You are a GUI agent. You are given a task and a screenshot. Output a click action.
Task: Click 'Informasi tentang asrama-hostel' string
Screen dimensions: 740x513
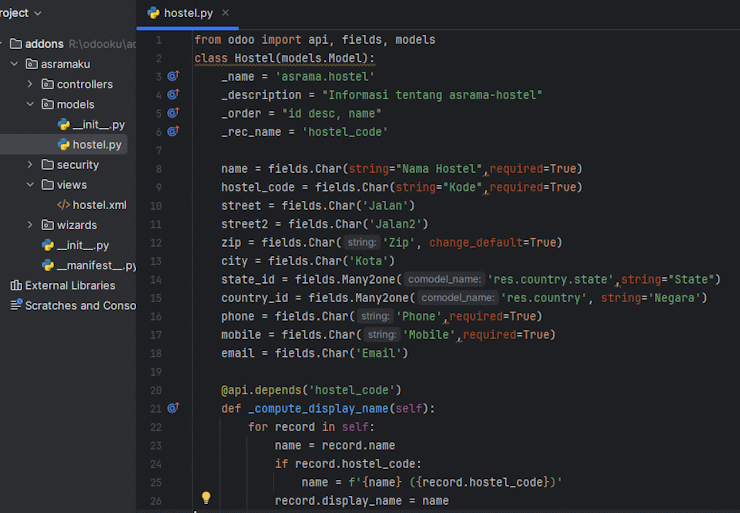point(432,95)
